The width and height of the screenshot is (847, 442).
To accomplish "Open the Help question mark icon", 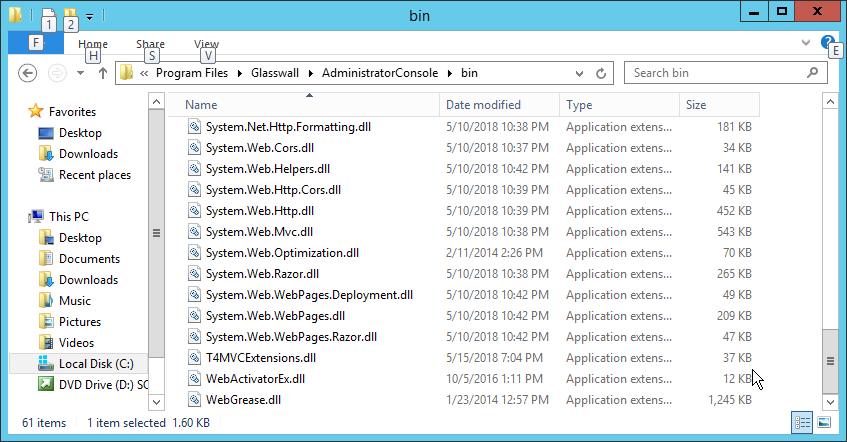I will (x=827, y=43).
